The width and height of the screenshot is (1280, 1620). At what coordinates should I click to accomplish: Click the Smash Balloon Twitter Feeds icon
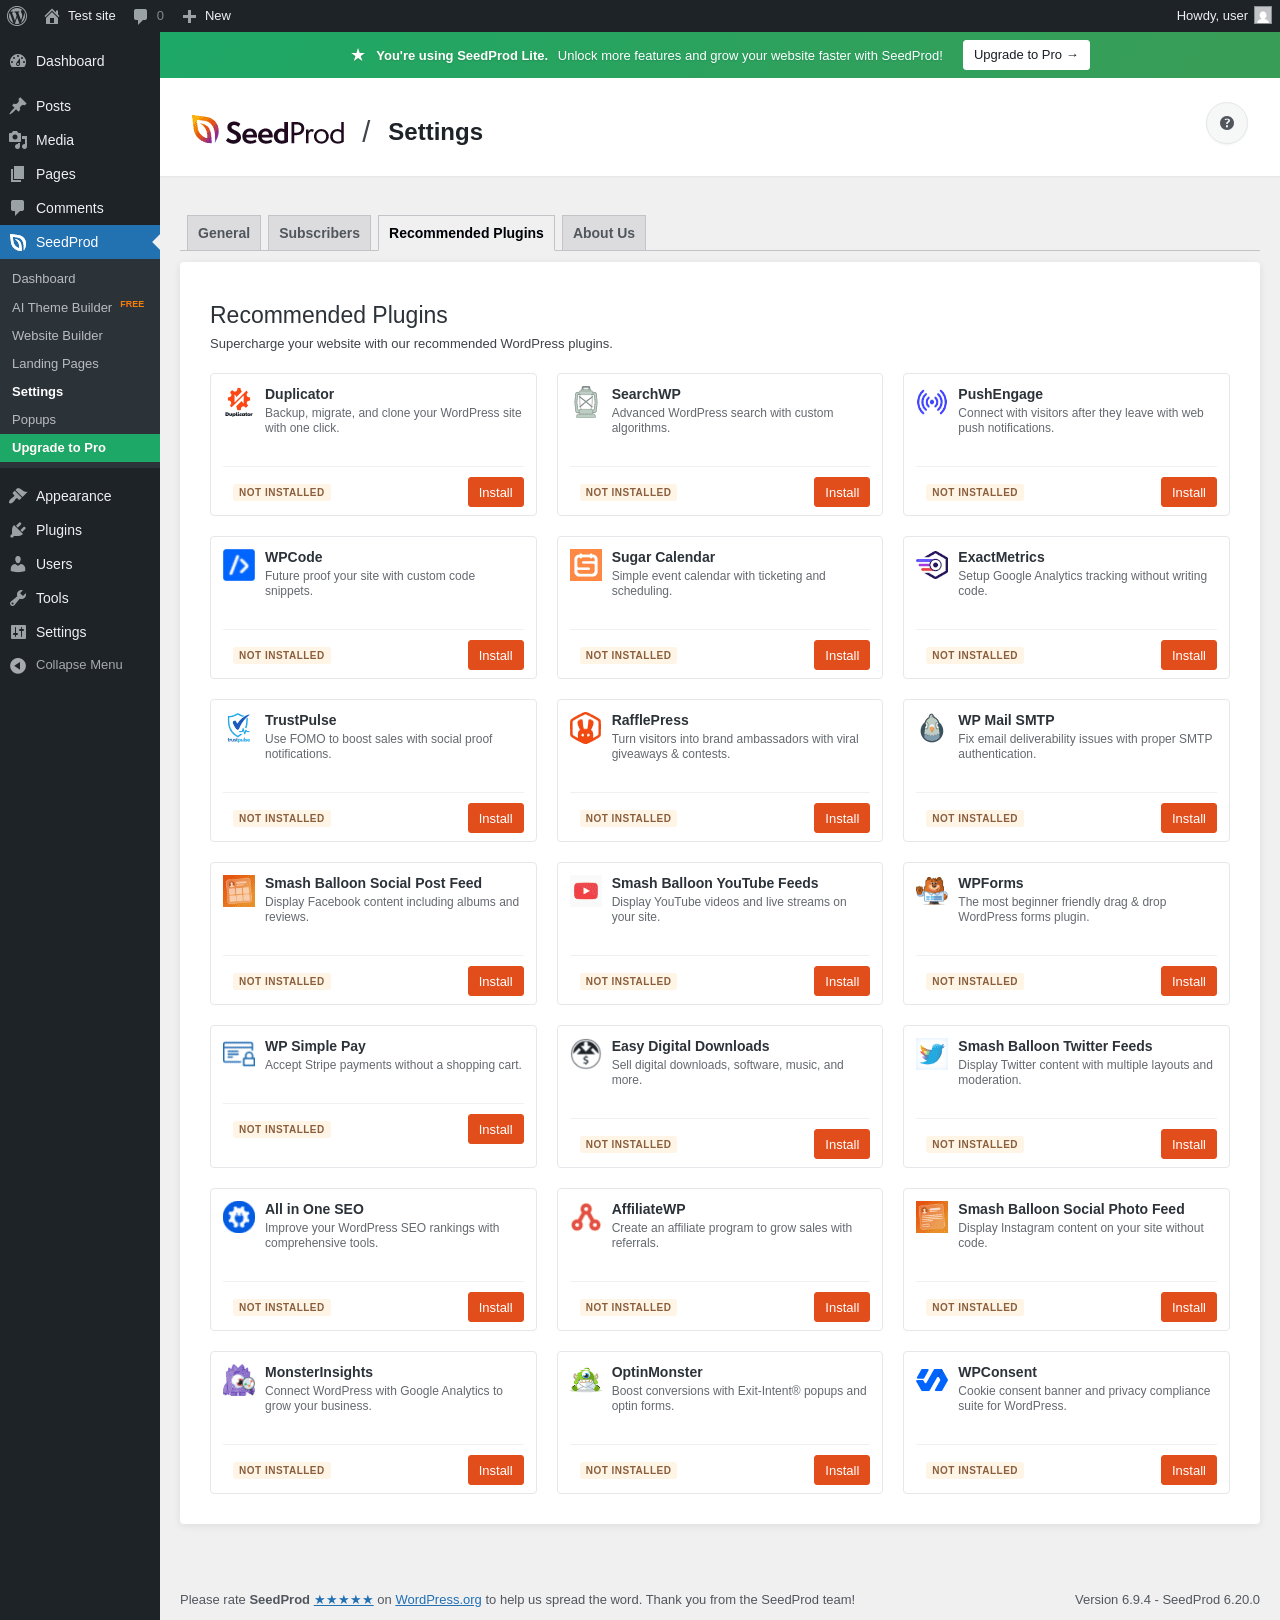(x=932, y=1054)
